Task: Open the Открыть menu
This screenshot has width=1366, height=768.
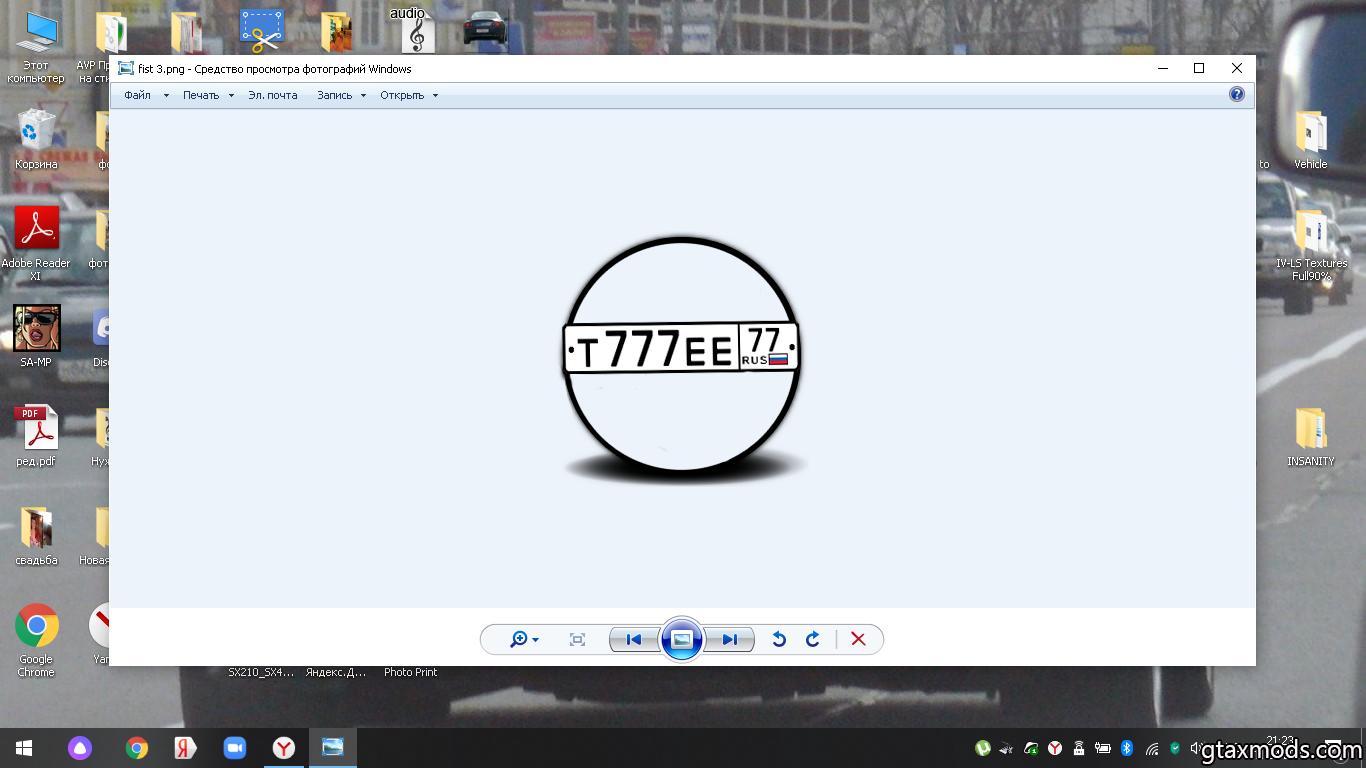Action: [x=408, y=96]
